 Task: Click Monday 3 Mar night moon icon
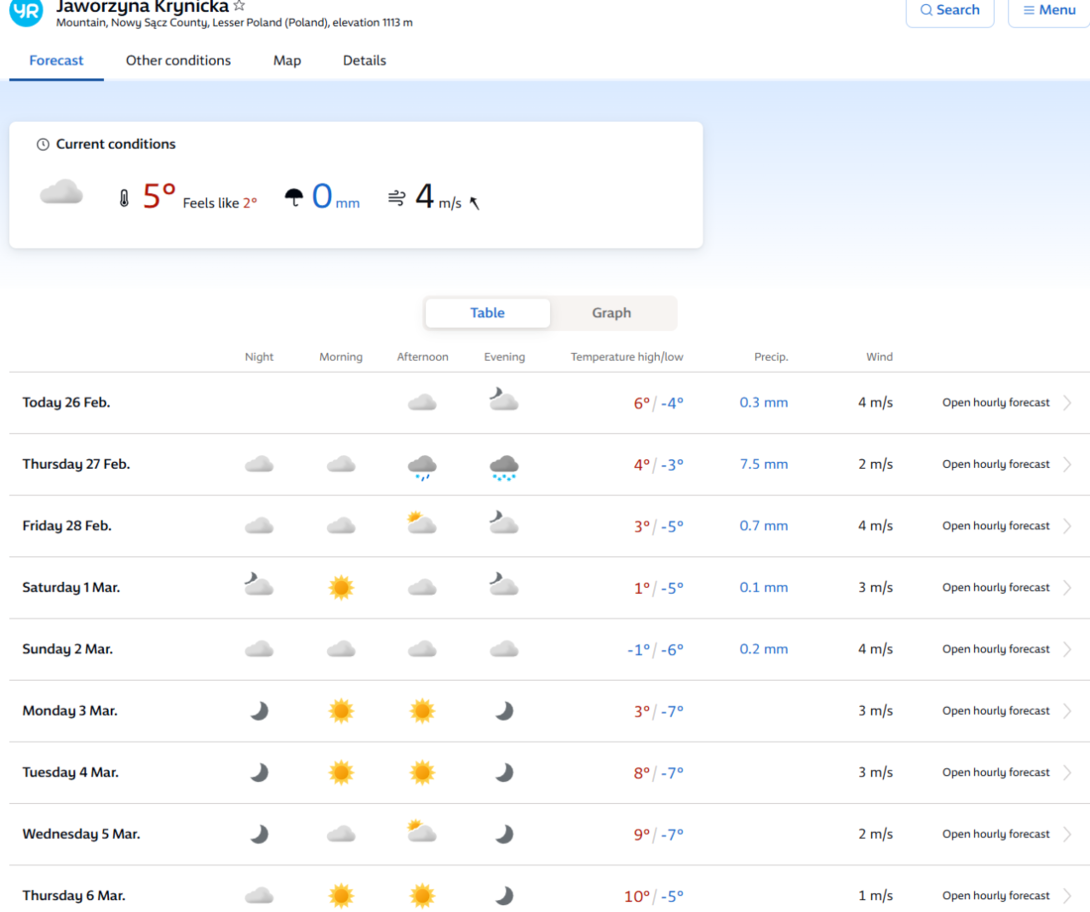click(259, 710)
